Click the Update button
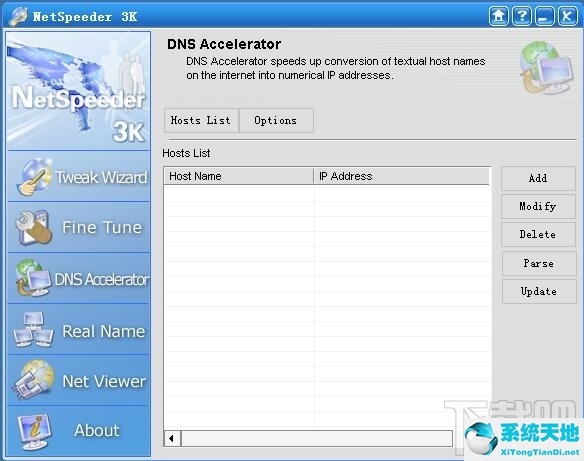Screen dimensions: 584x461 coord(539,291)
